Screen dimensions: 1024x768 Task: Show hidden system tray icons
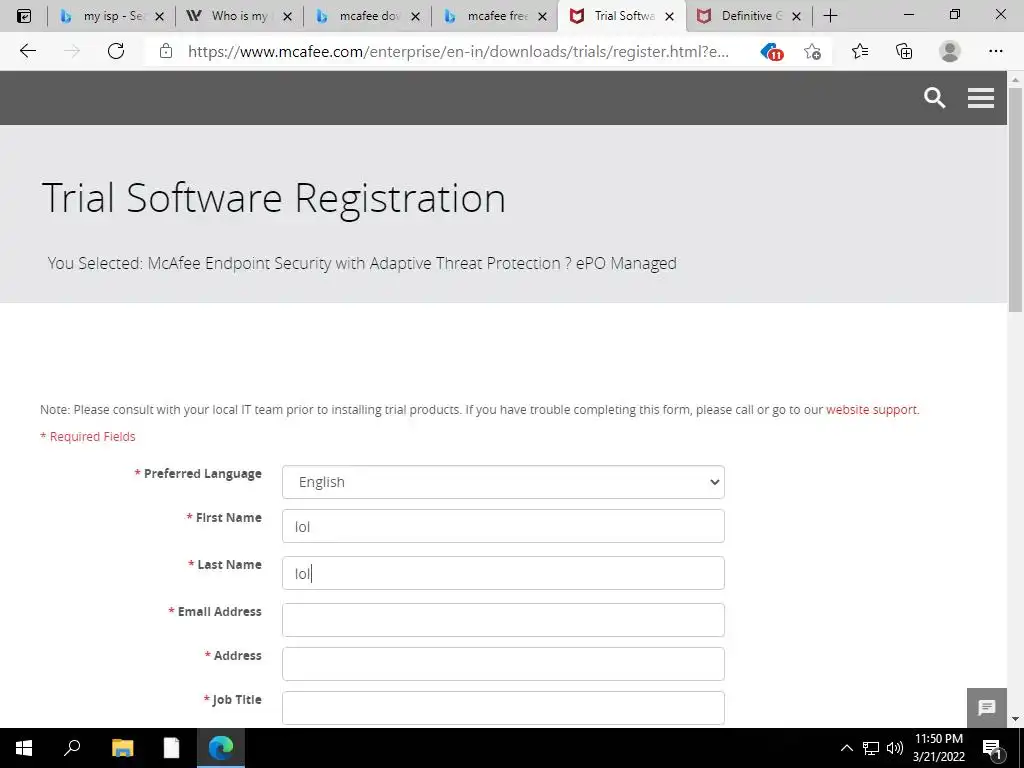point(846,748)
